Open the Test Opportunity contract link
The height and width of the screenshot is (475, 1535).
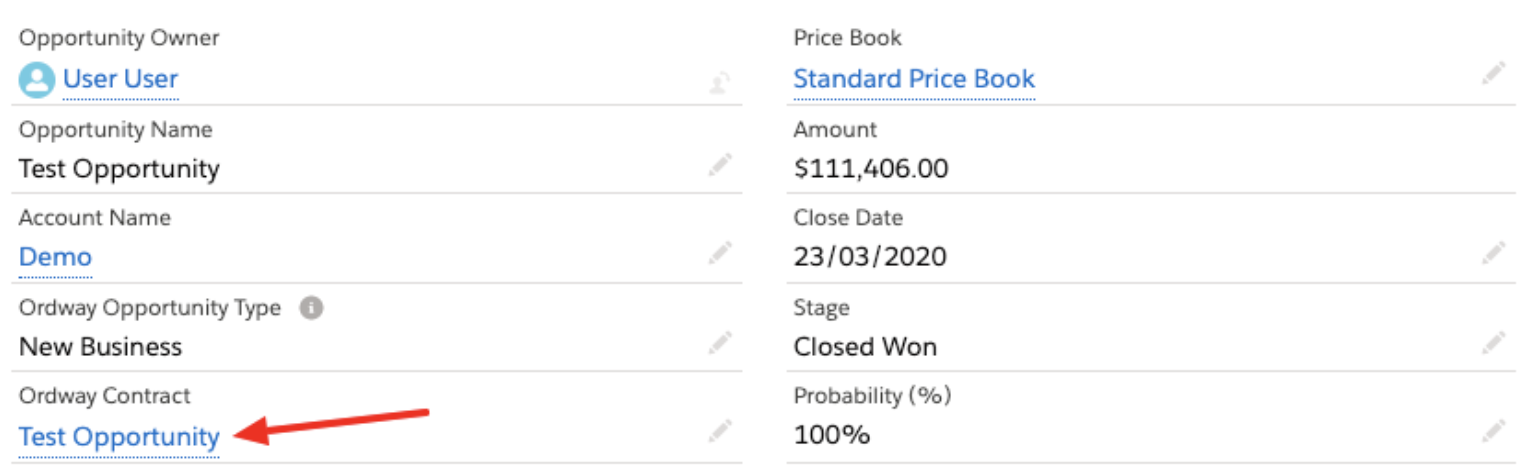click(119, 437)
